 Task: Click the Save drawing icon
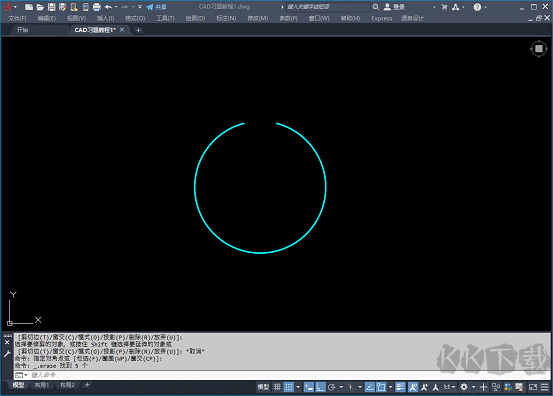coord(51,7)
